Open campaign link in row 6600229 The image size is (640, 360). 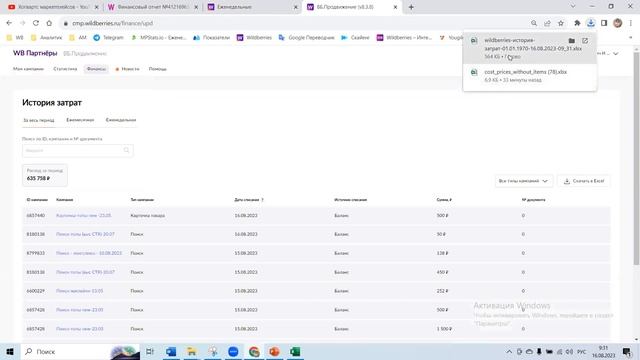tap(80, 291)
